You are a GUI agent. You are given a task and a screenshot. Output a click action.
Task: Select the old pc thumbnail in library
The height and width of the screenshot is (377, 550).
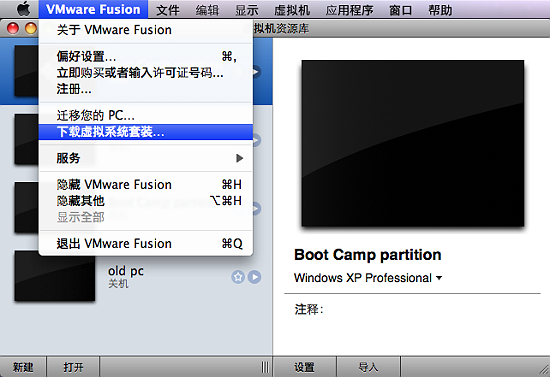(55, 276)
